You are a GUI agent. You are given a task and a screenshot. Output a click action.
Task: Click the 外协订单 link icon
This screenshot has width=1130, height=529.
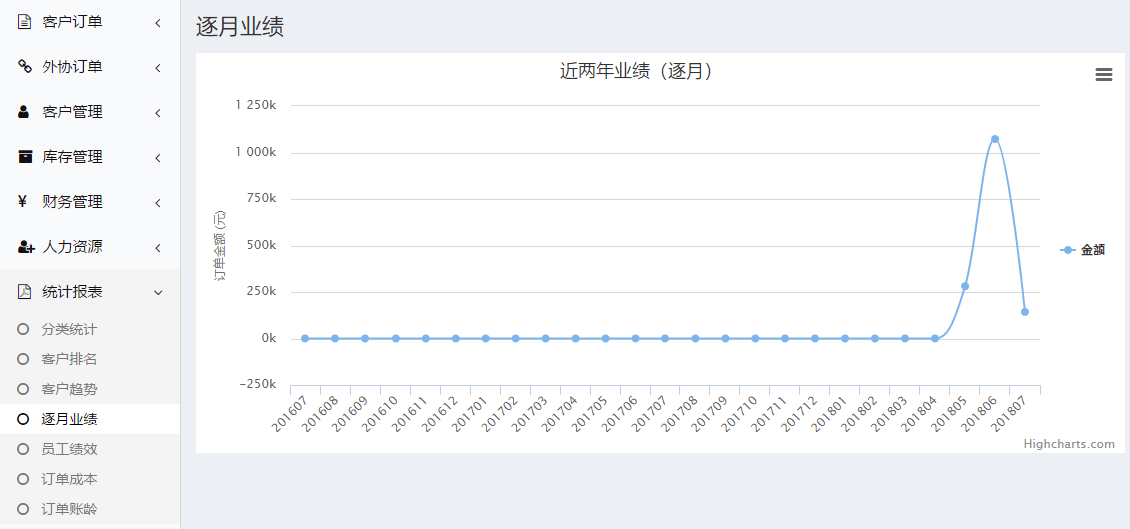coord(25,67)
